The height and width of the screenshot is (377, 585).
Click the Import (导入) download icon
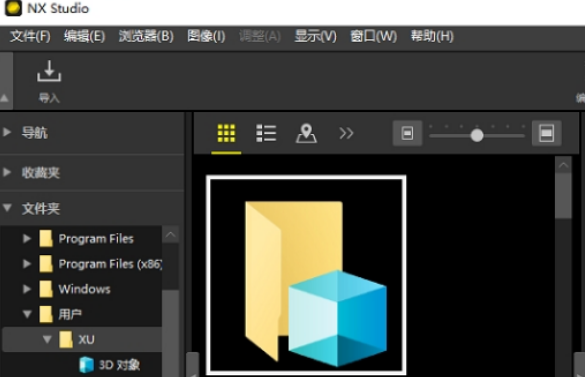pos(49,71)
